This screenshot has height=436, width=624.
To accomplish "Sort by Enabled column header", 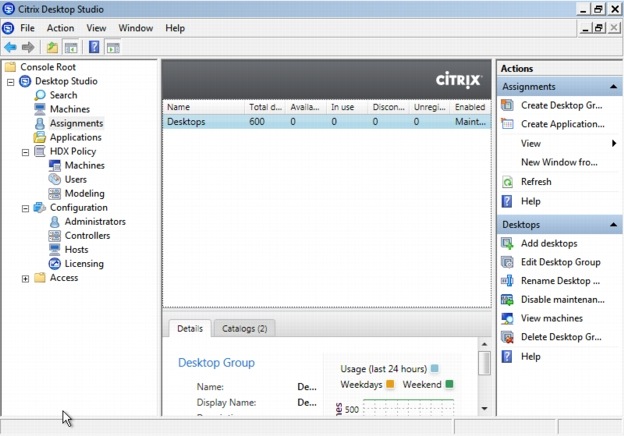I will [470, 107].
